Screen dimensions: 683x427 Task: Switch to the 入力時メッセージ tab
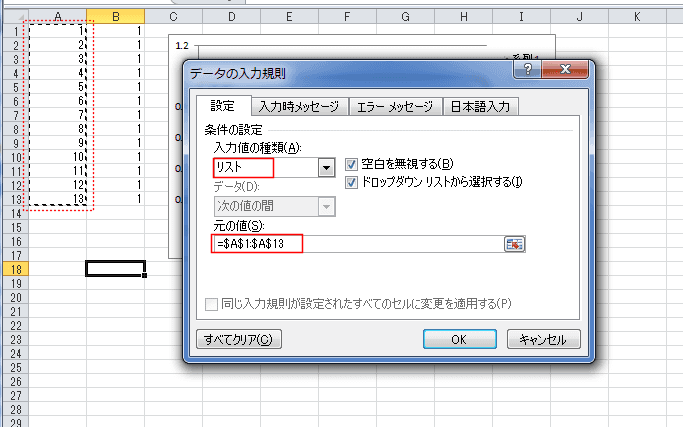tap(299, 107)
